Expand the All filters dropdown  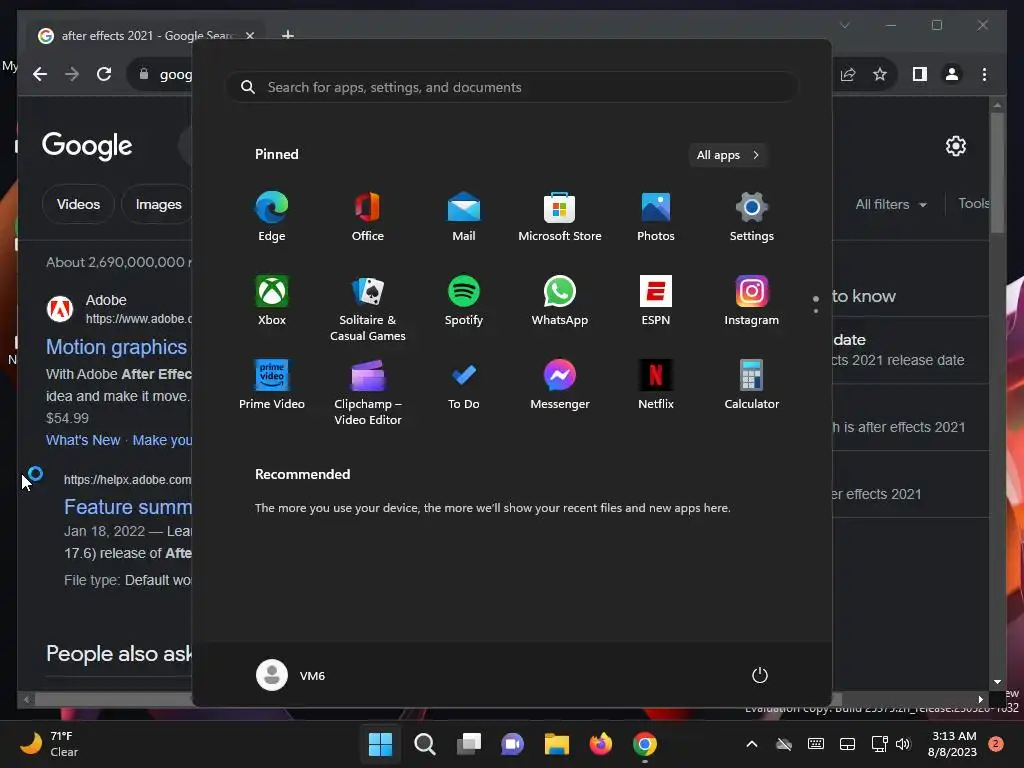tap(891, 204)
